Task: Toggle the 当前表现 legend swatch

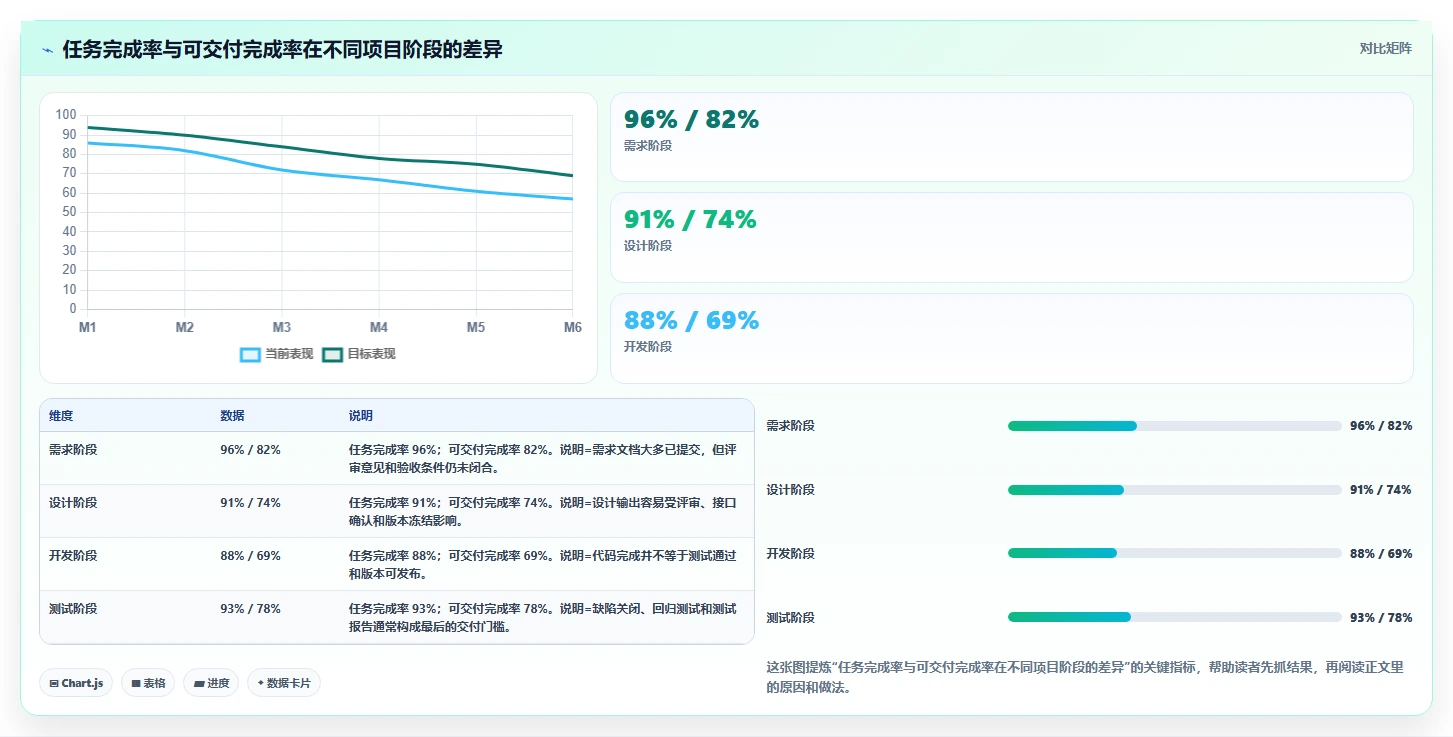Action: [x=250, y=354]
